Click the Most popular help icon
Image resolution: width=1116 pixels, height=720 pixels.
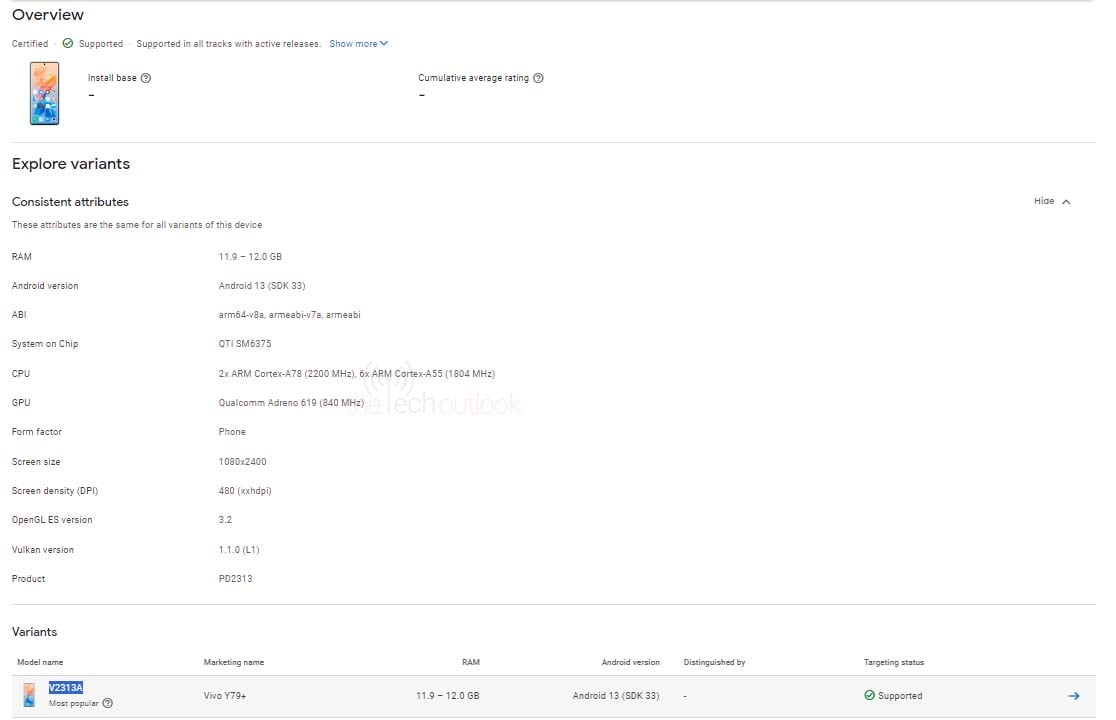pos(108,703)
